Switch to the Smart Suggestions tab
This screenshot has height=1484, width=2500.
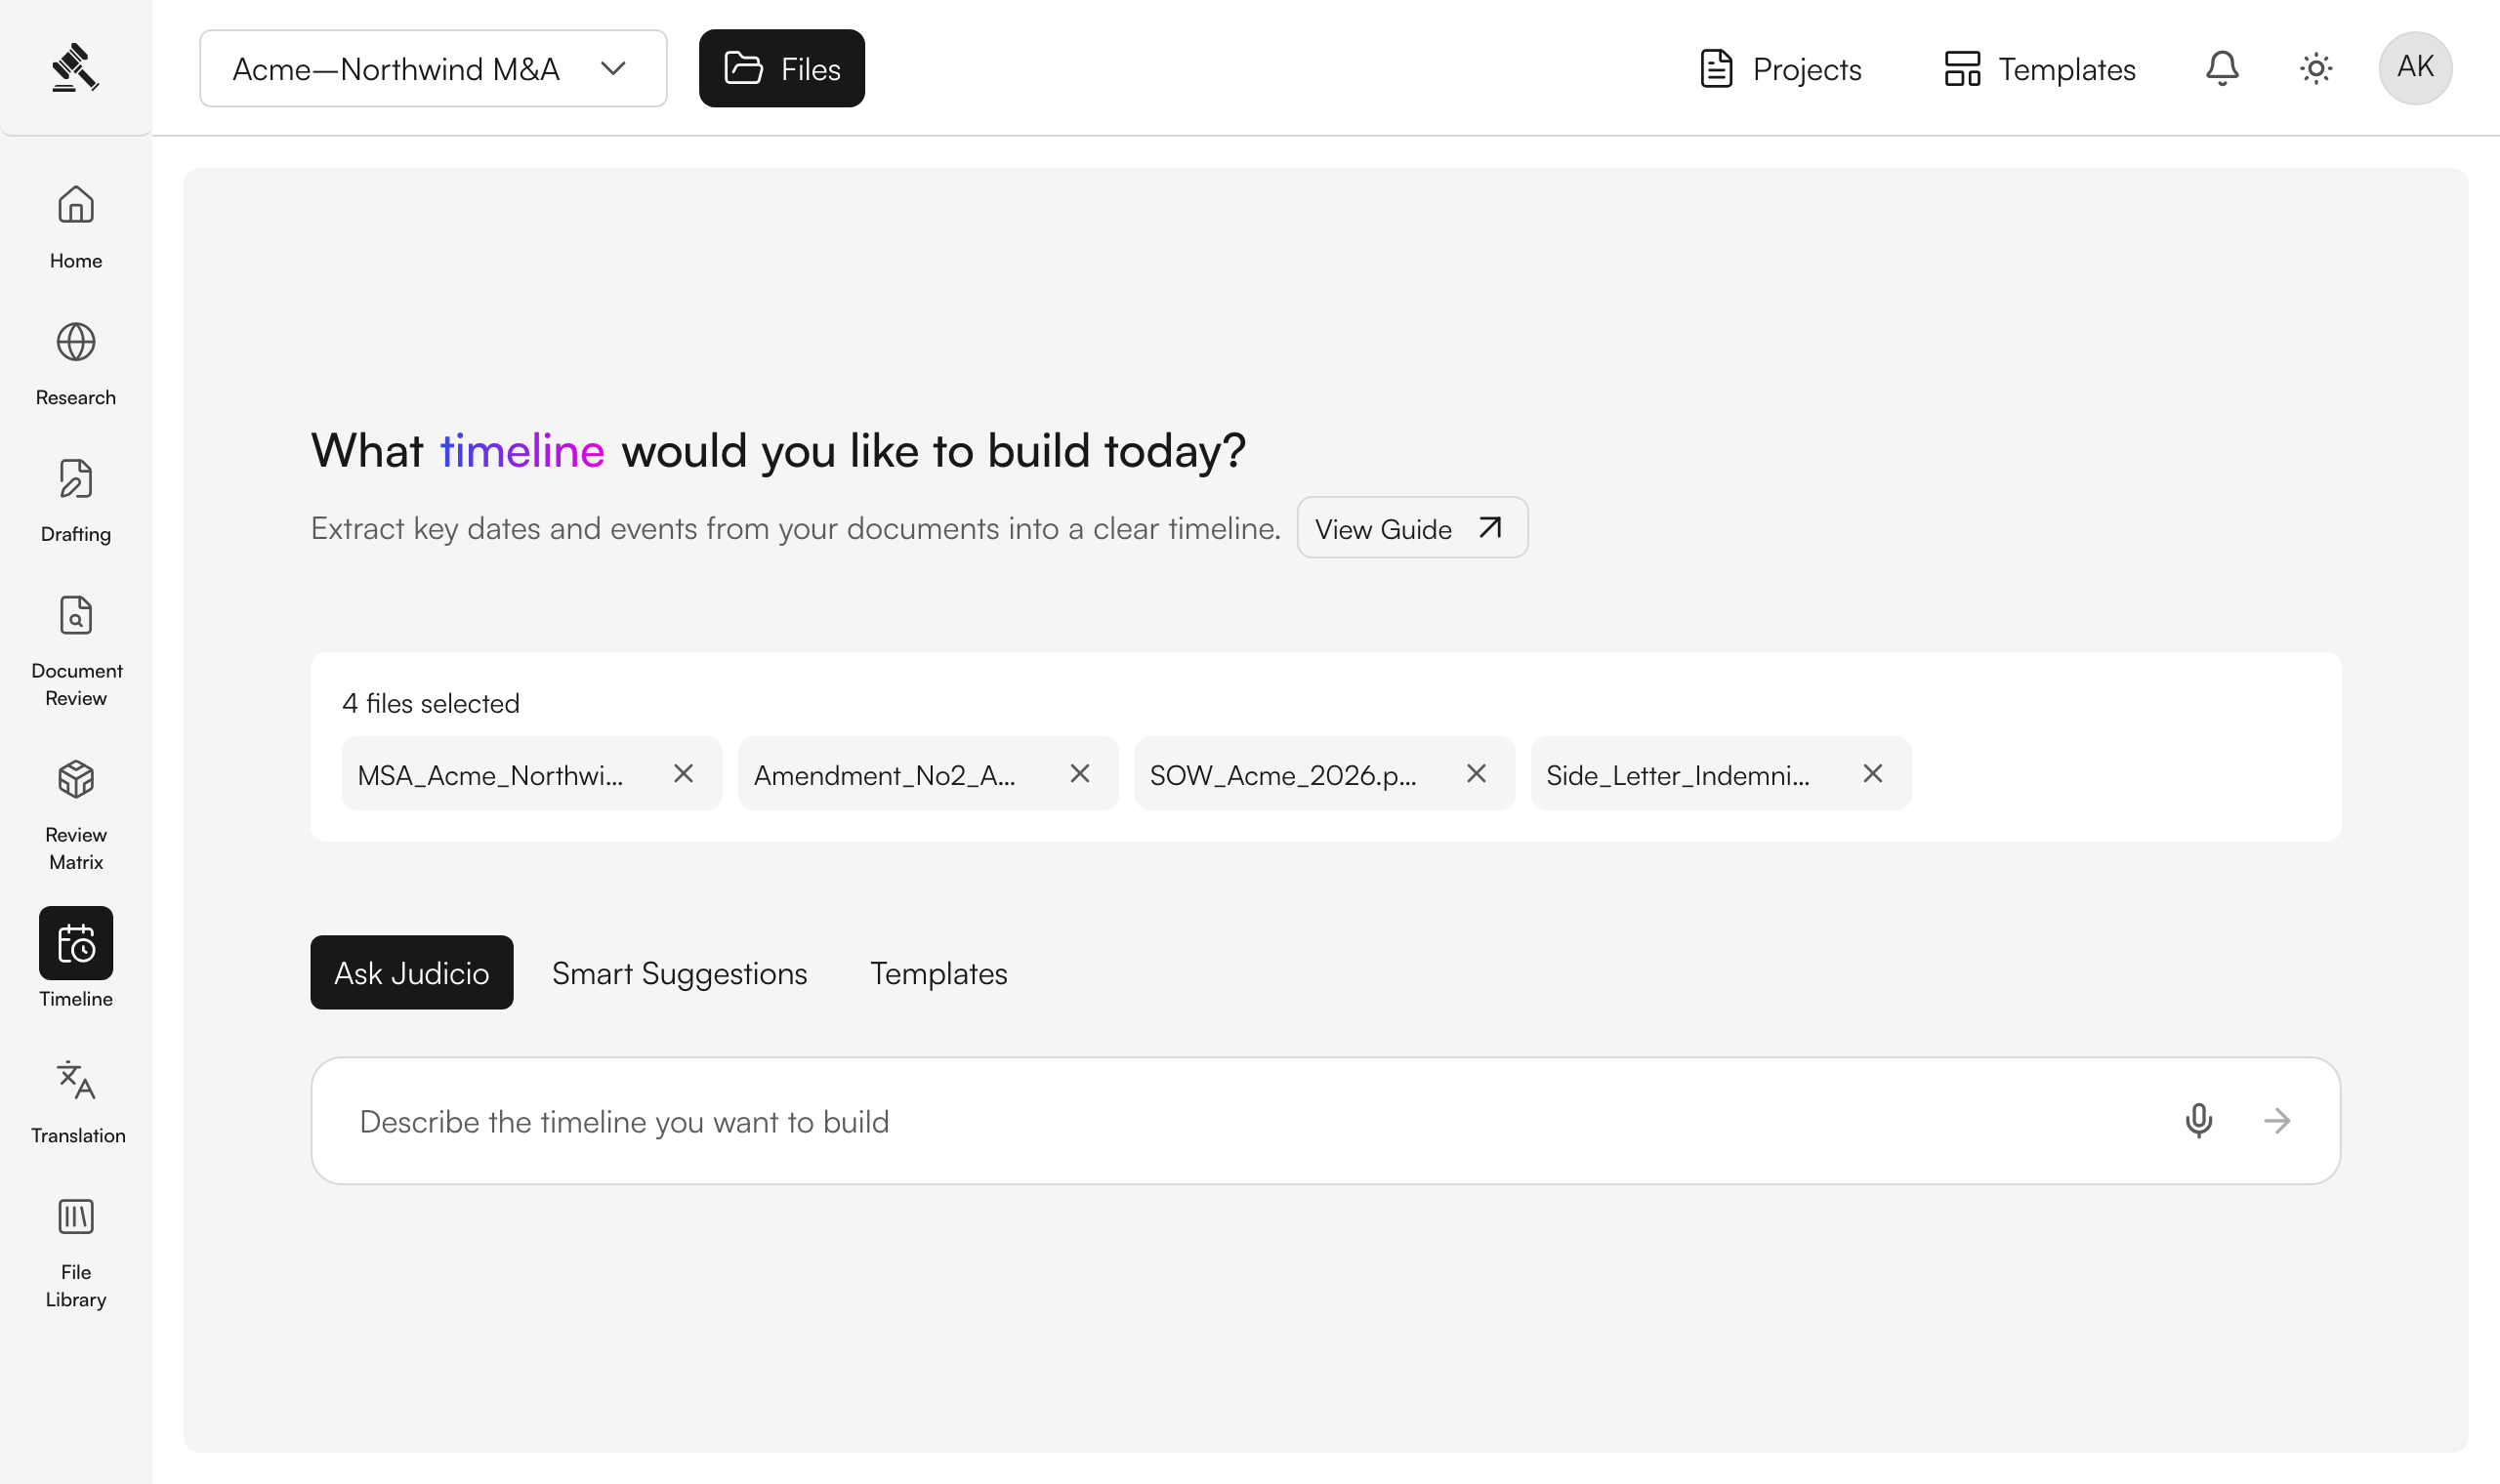coord(680,973)
